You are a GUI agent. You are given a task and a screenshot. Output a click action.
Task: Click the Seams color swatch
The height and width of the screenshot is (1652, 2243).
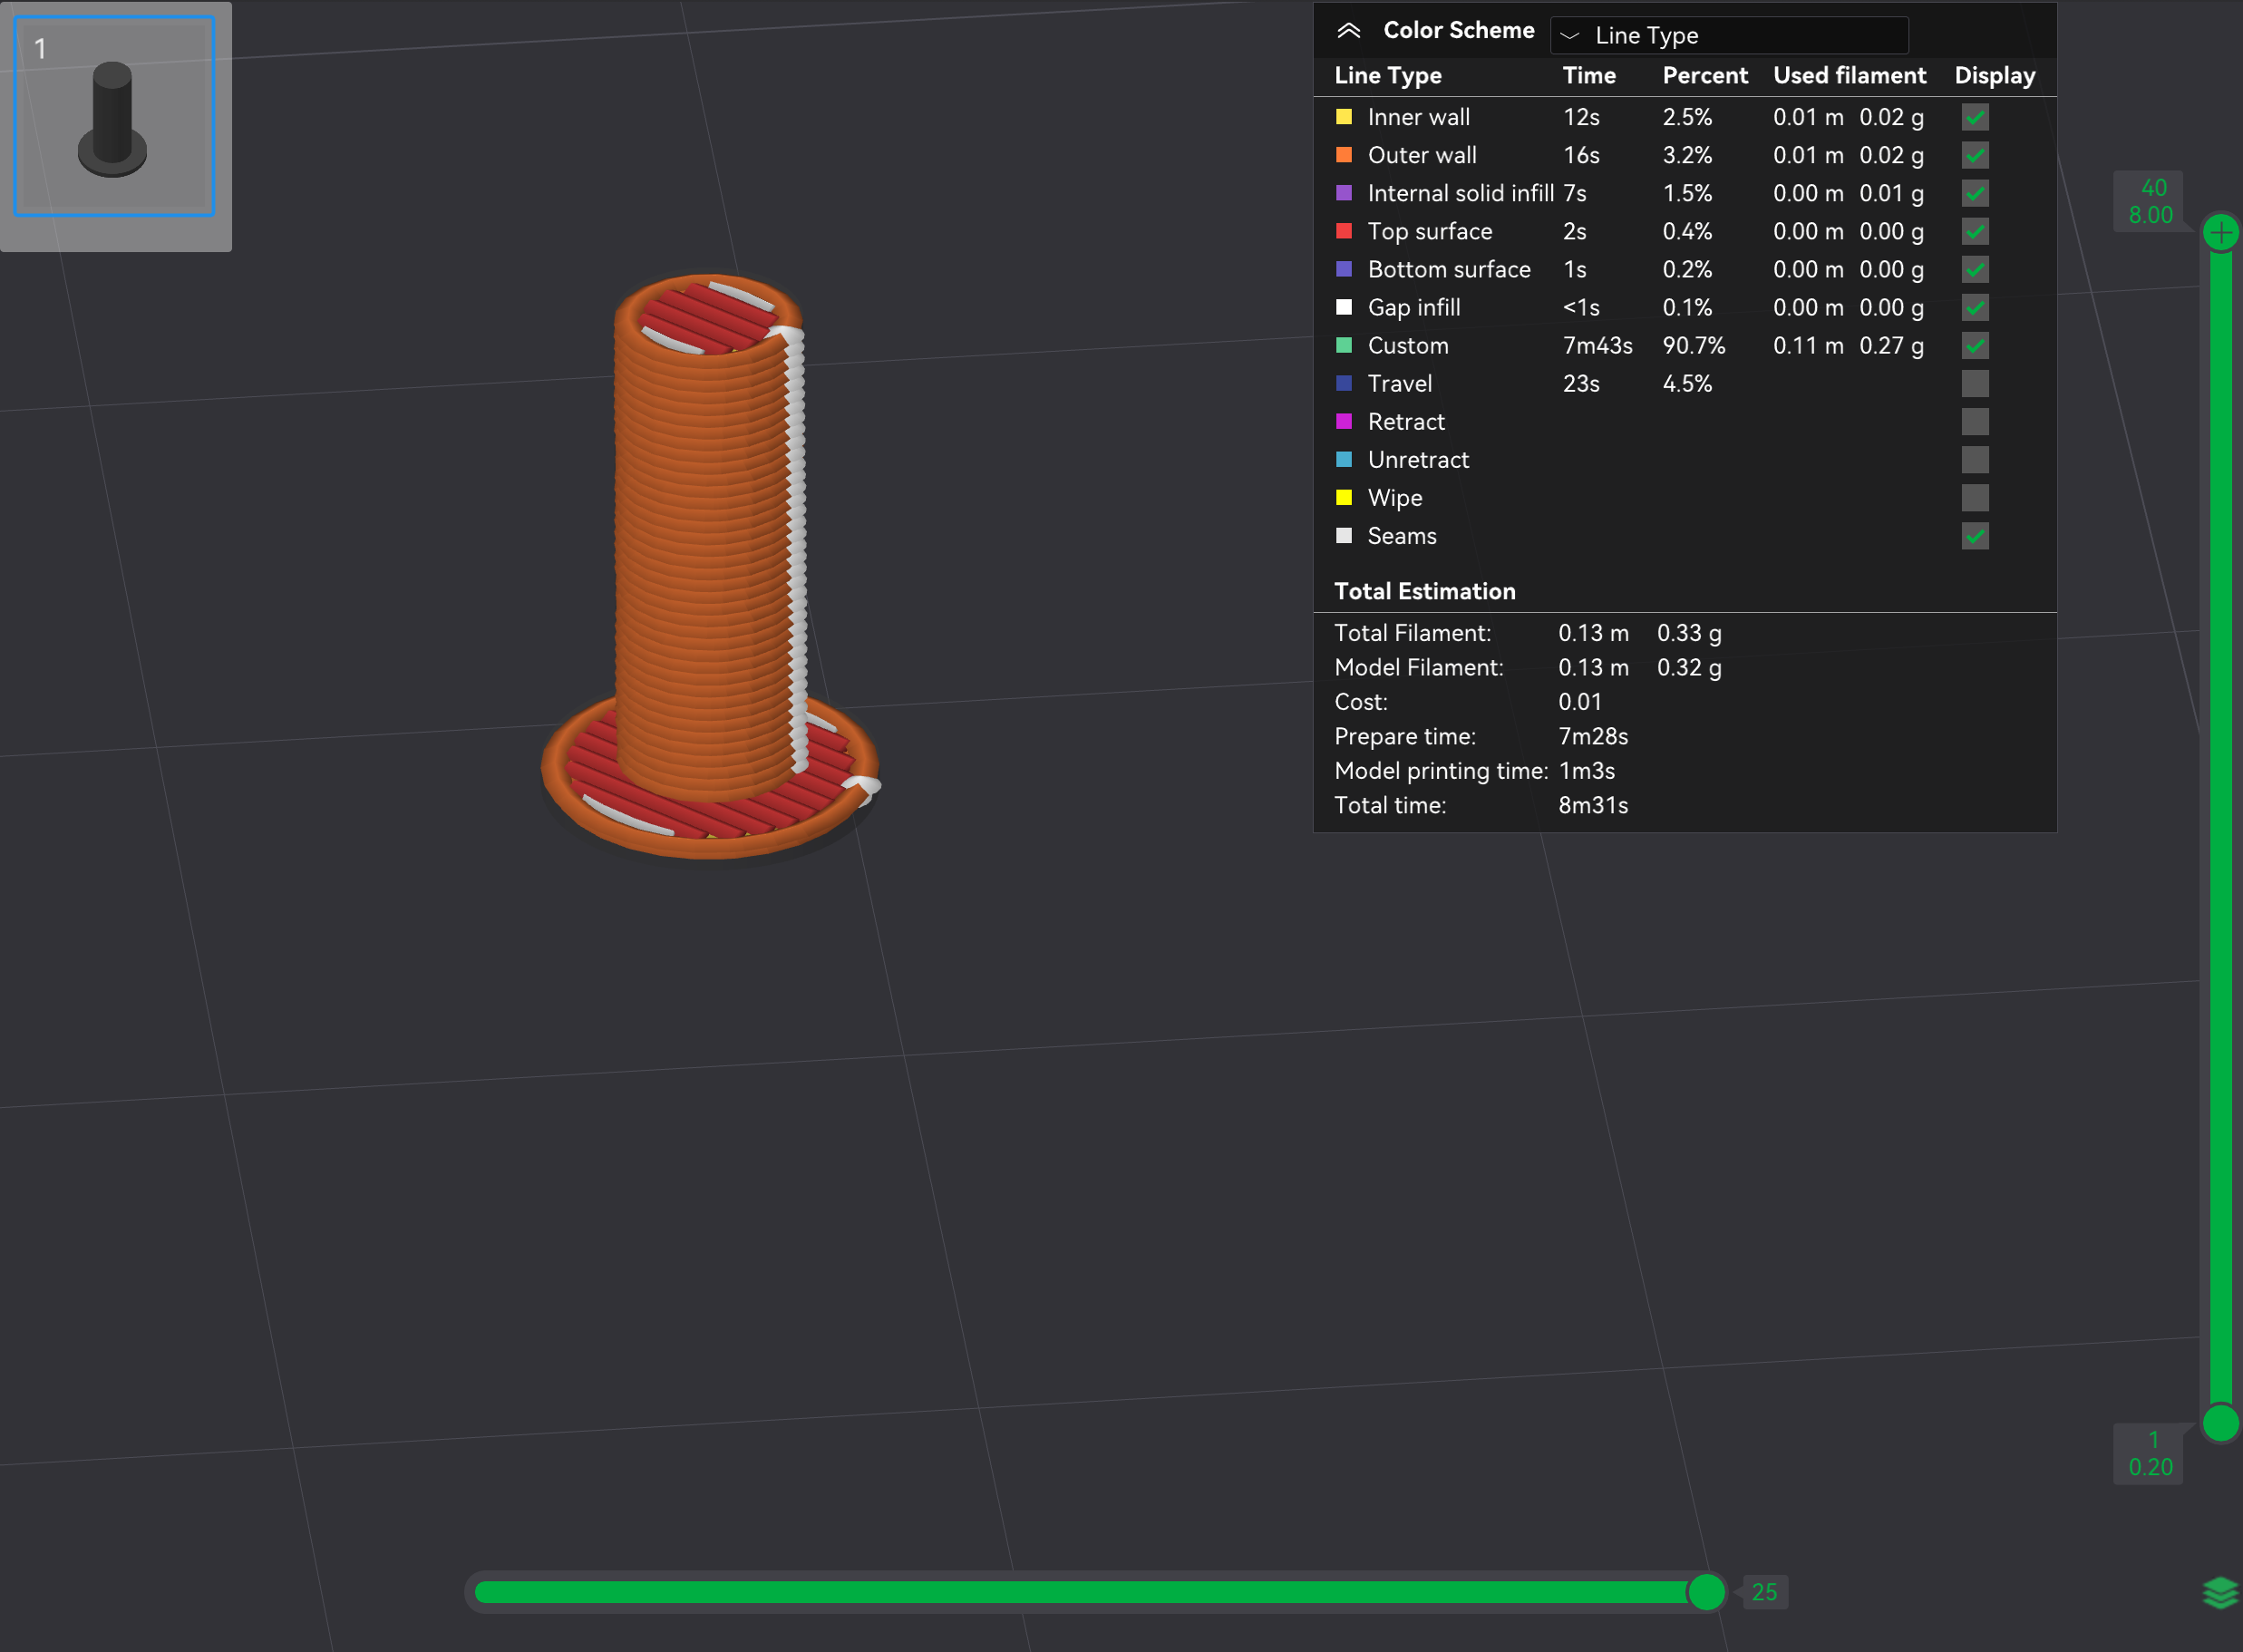pos(1343,535)
